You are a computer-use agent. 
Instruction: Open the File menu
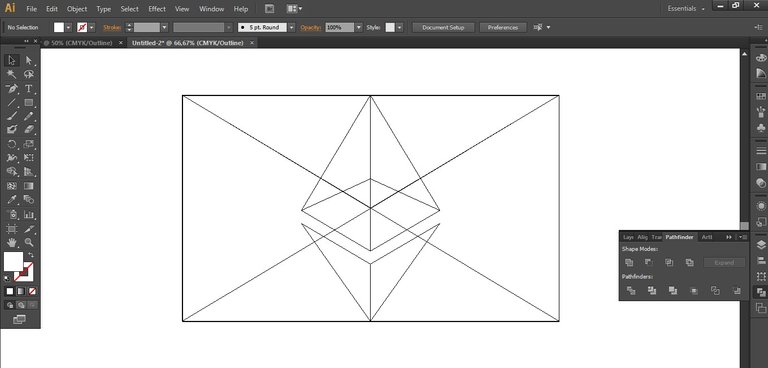pyautogui.click(x=31, y=9)
